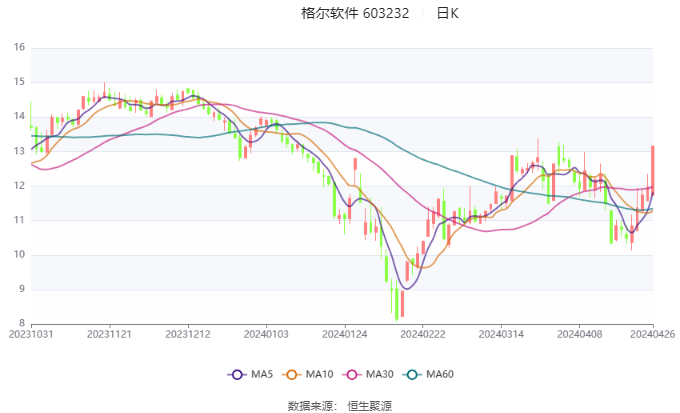Hide the MA30 line via its legend label

[379, 374]
